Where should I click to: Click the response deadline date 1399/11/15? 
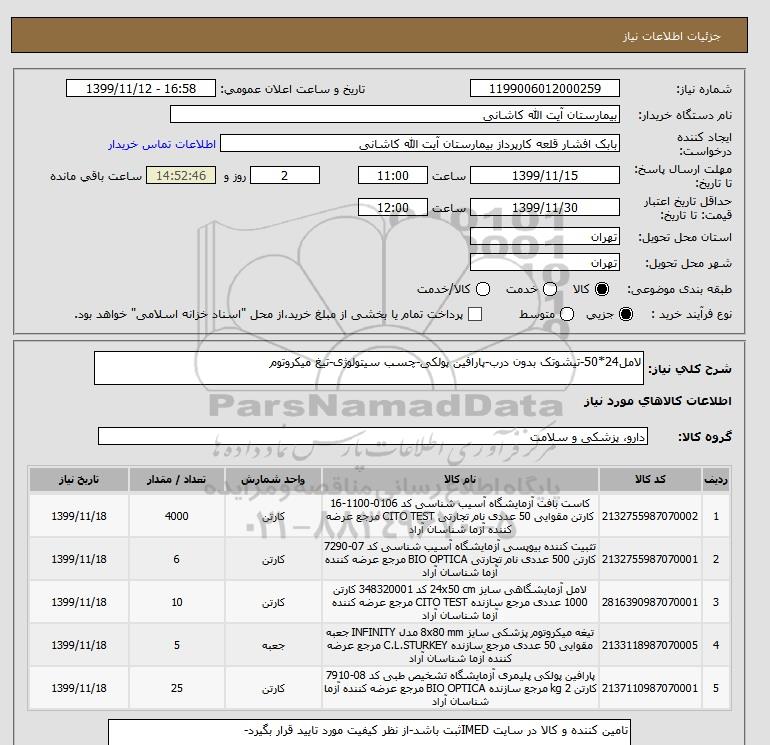tap(545, 175)
